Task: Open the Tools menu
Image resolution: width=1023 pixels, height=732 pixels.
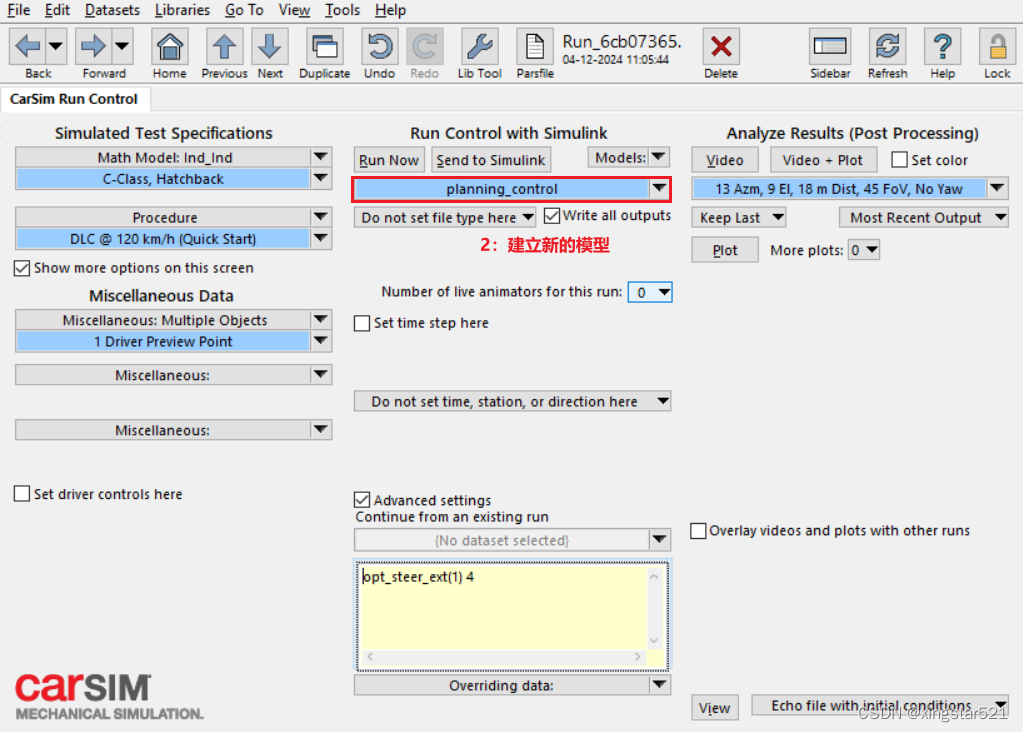Action: [x=343, y=10]
